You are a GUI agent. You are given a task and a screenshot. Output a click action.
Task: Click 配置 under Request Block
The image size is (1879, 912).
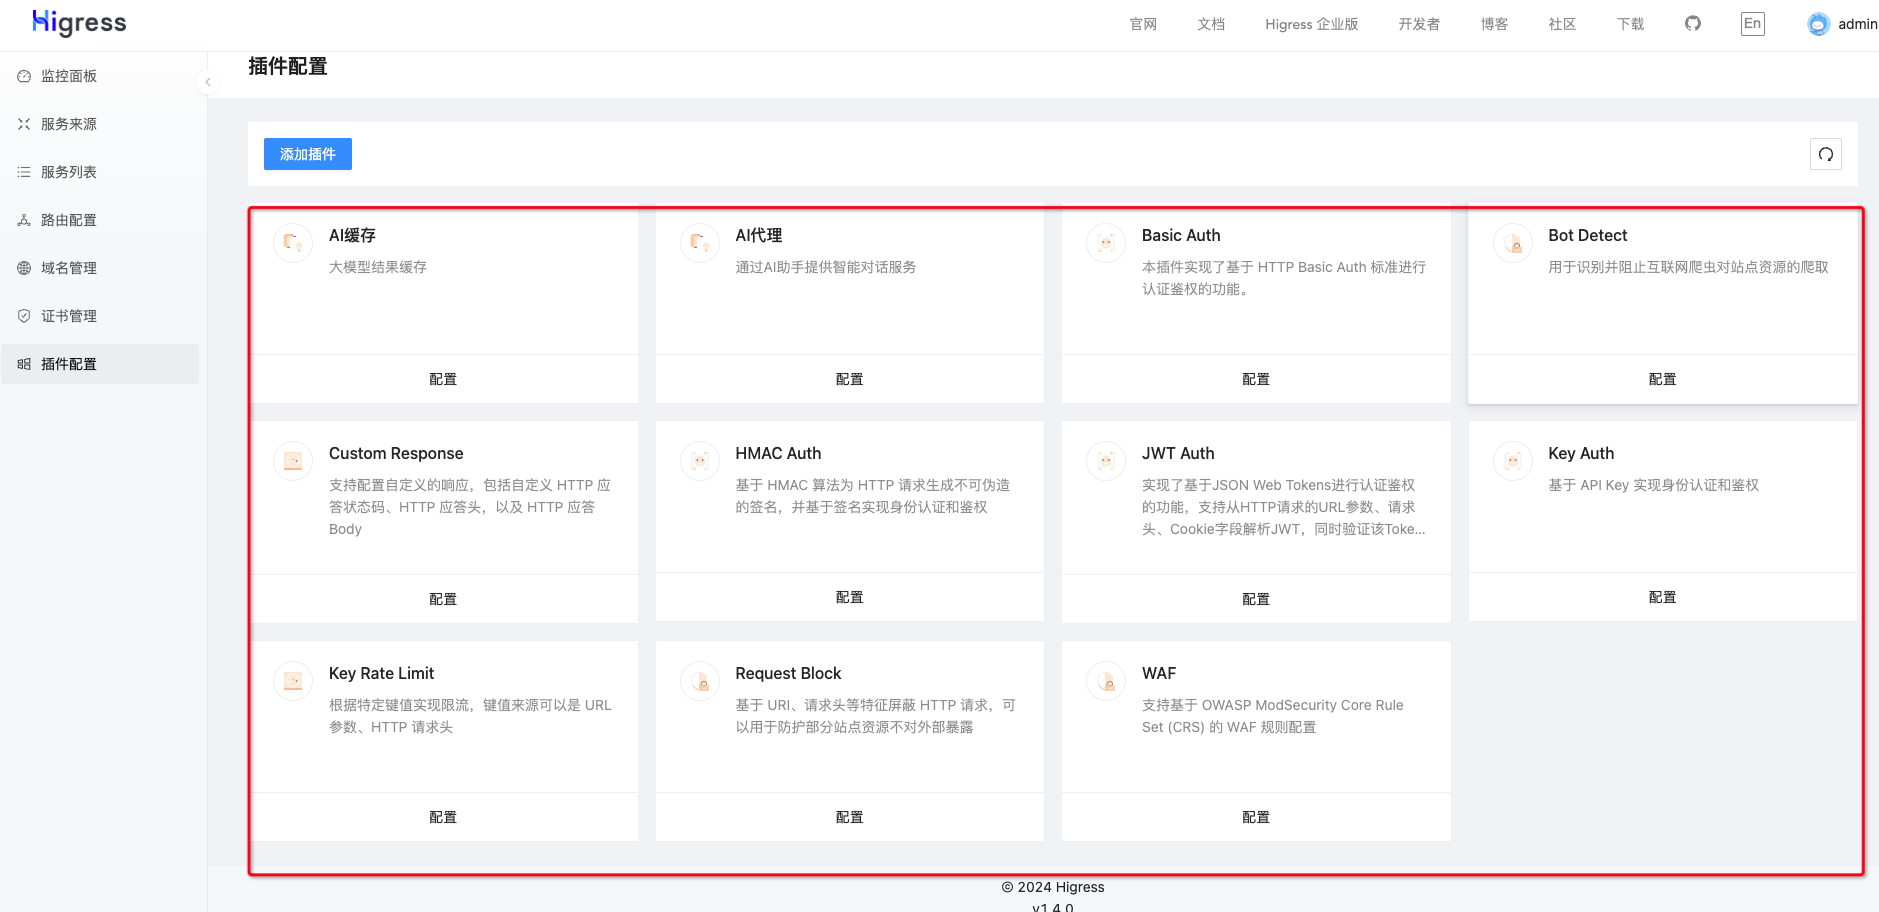(849, 817)
